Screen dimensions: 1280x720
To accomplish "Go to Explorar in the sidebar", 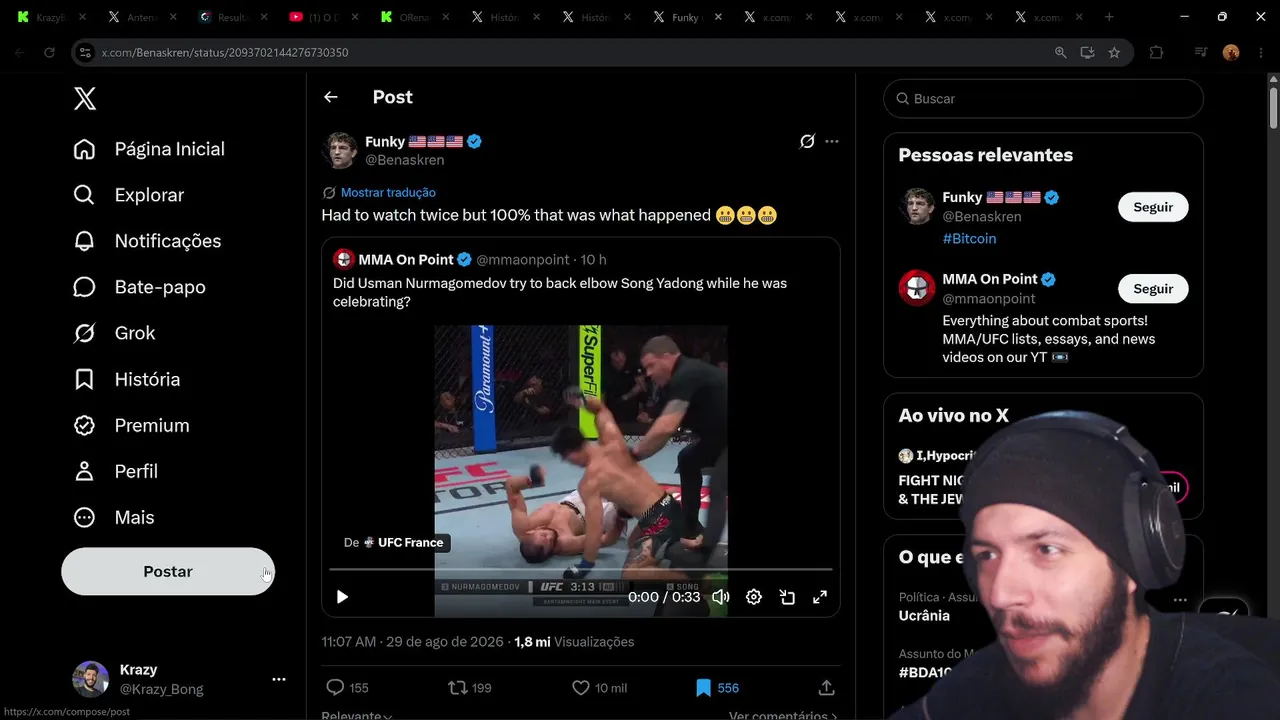I will coord(129,195).
